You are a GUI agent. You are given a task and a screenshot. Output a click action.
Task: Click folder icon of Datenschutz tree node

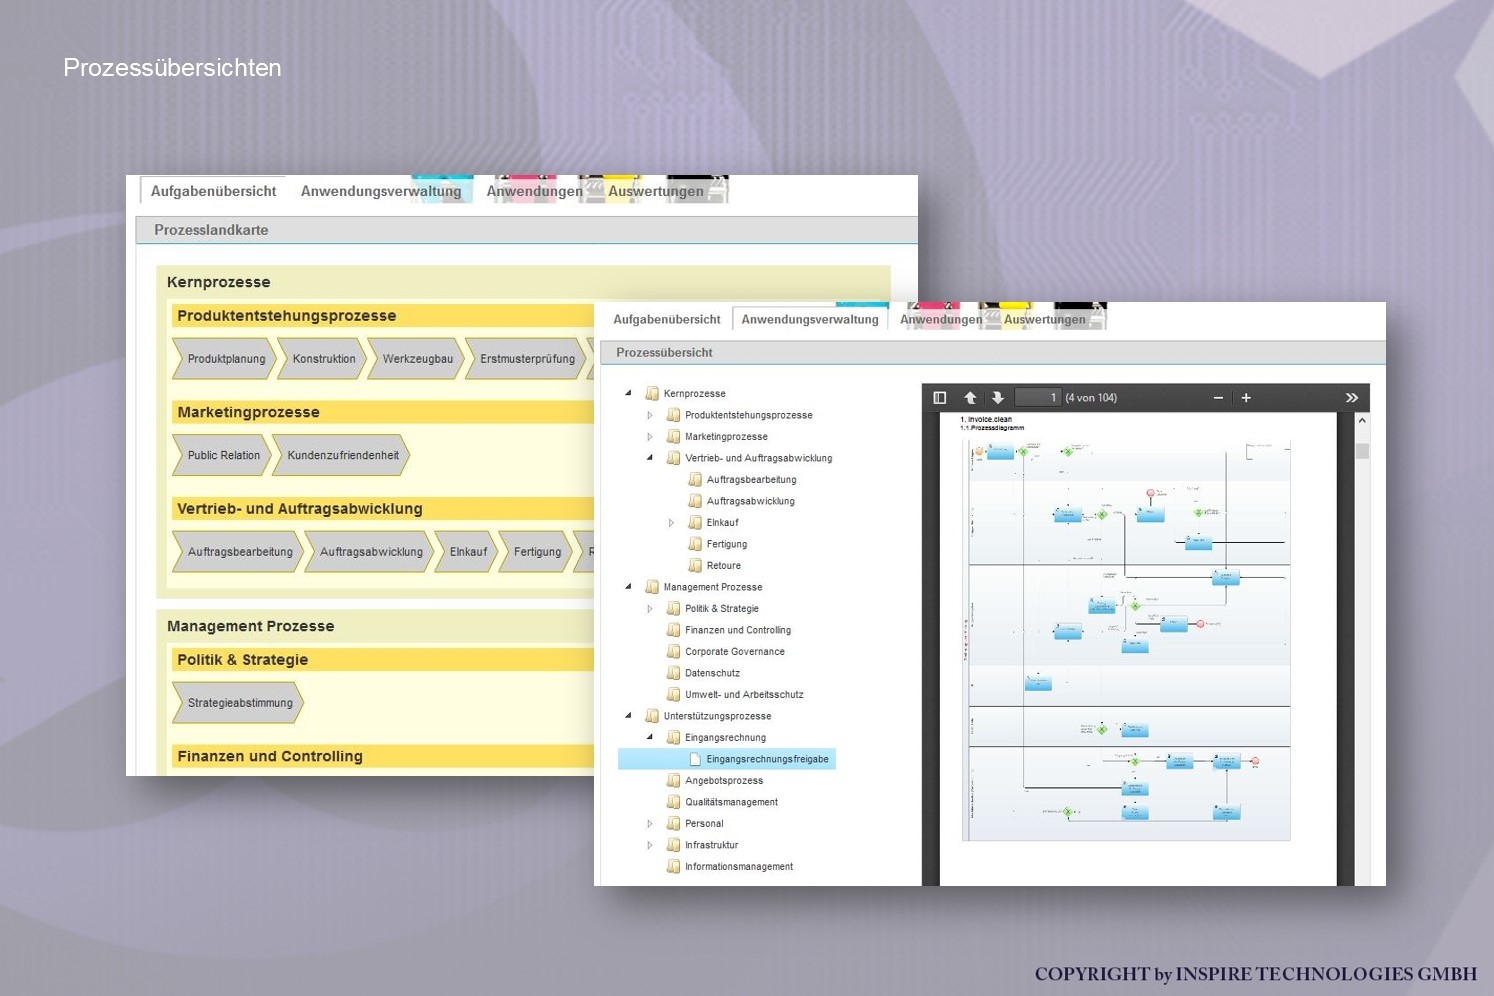[674, 673]
